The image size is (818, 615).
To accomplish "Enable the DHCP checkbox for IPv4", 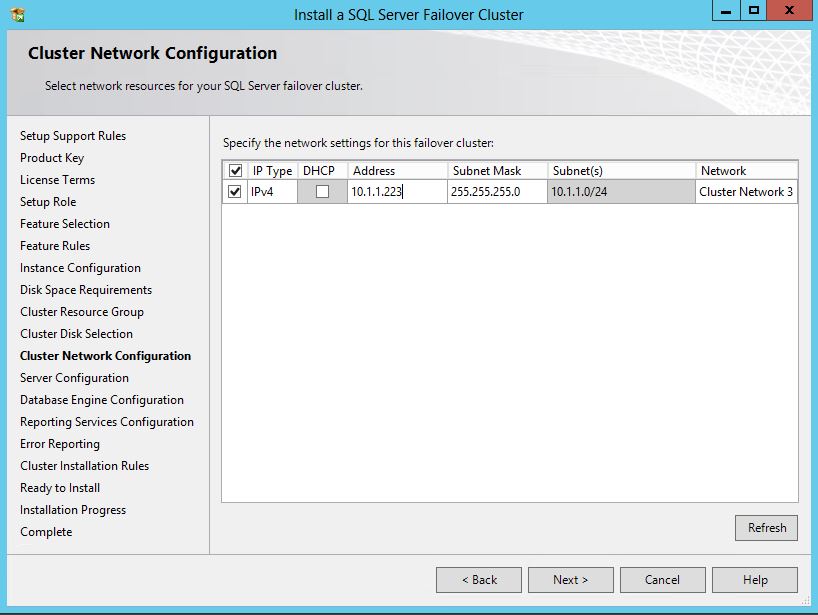I will [x=322, y=191].
